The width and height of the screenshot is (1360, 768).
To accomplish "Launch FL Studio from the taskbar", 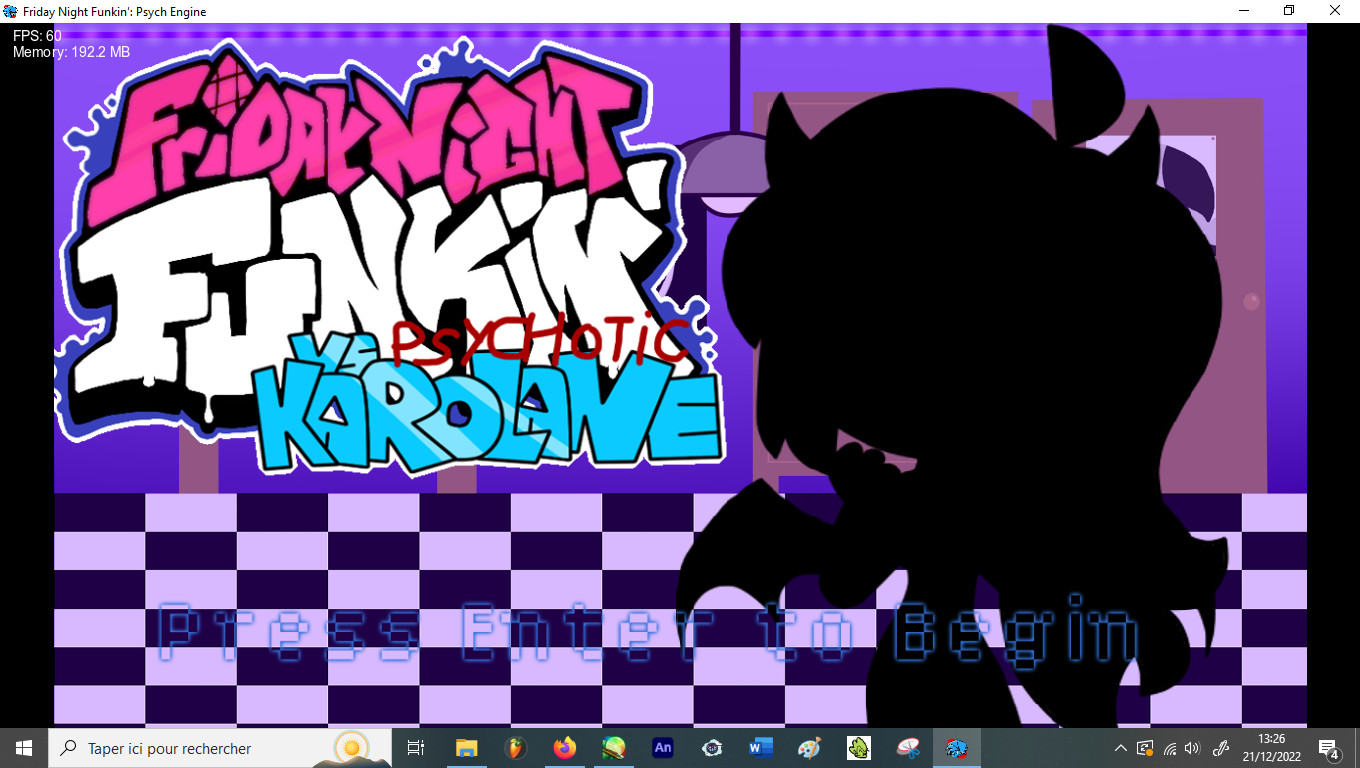I will click(515, 748).
